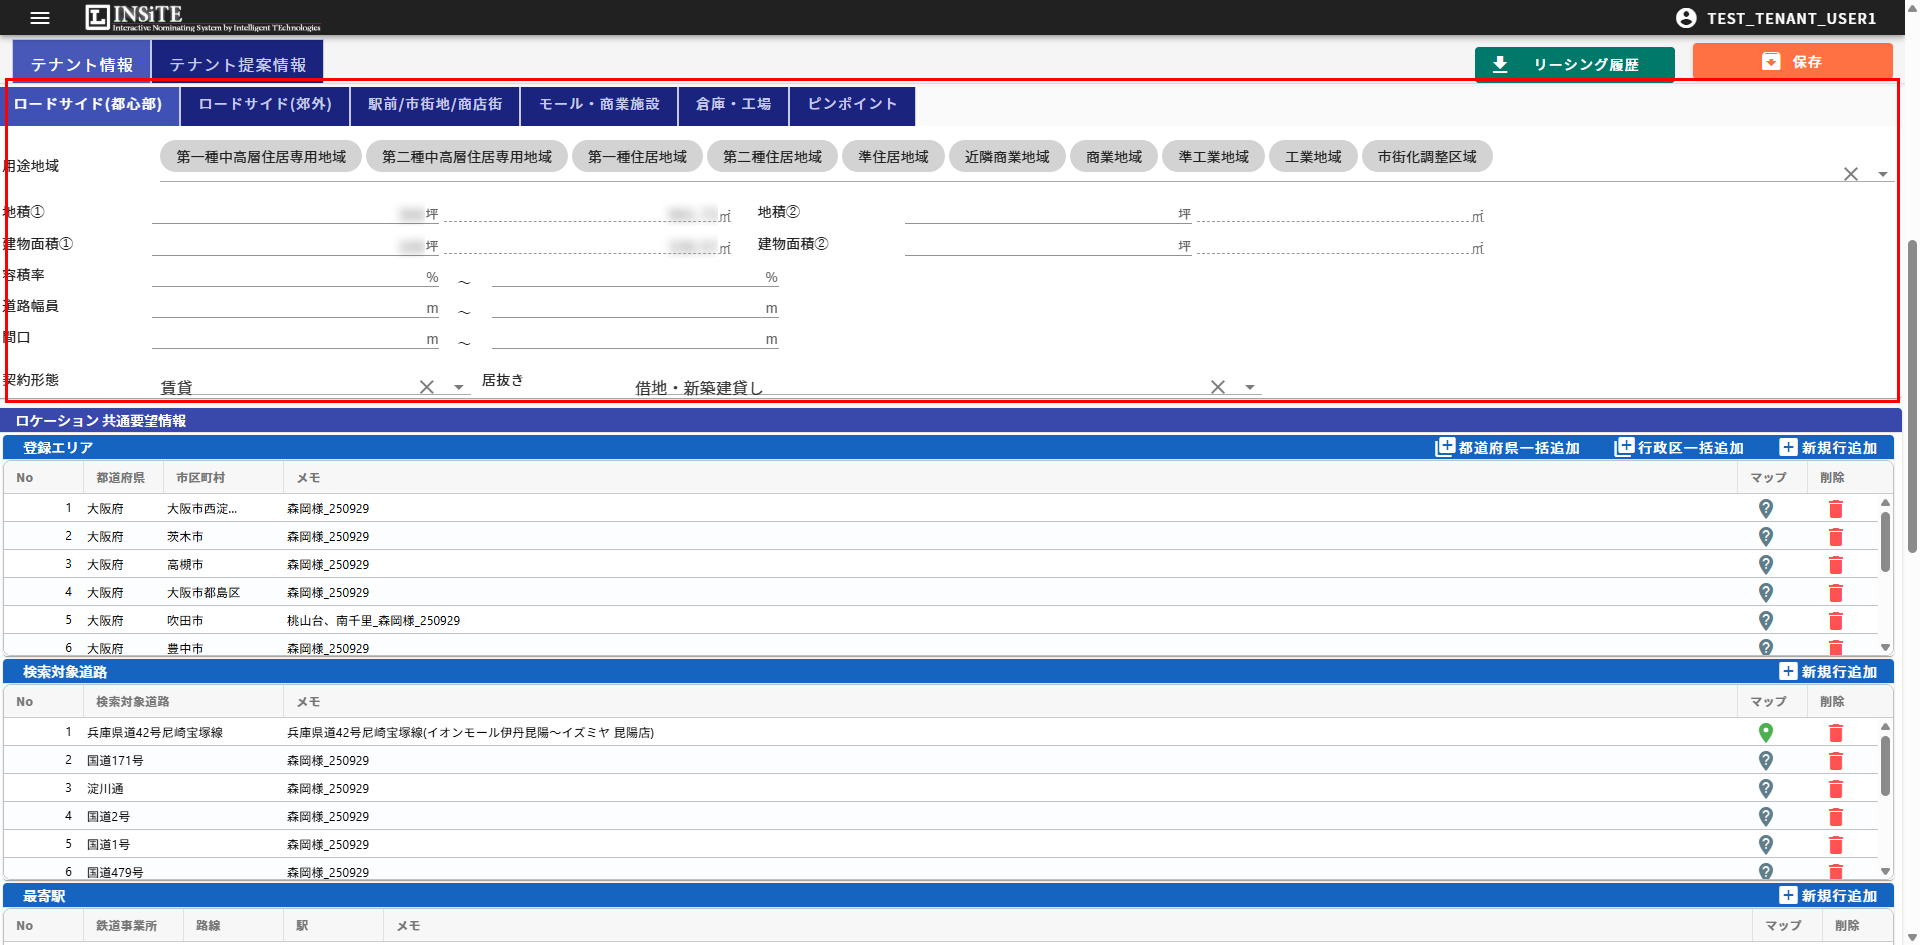Click the 保存 save button
This screenshot has height=945, width=1920.
pos(1792,62)
